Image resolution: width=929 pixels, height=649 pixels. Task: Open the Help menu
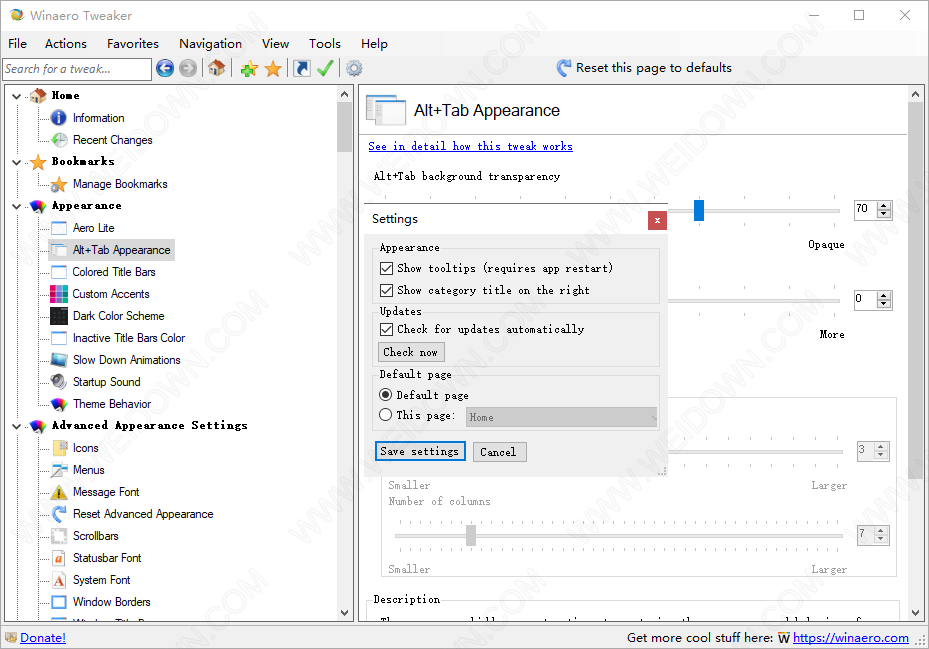pos(374,44)
